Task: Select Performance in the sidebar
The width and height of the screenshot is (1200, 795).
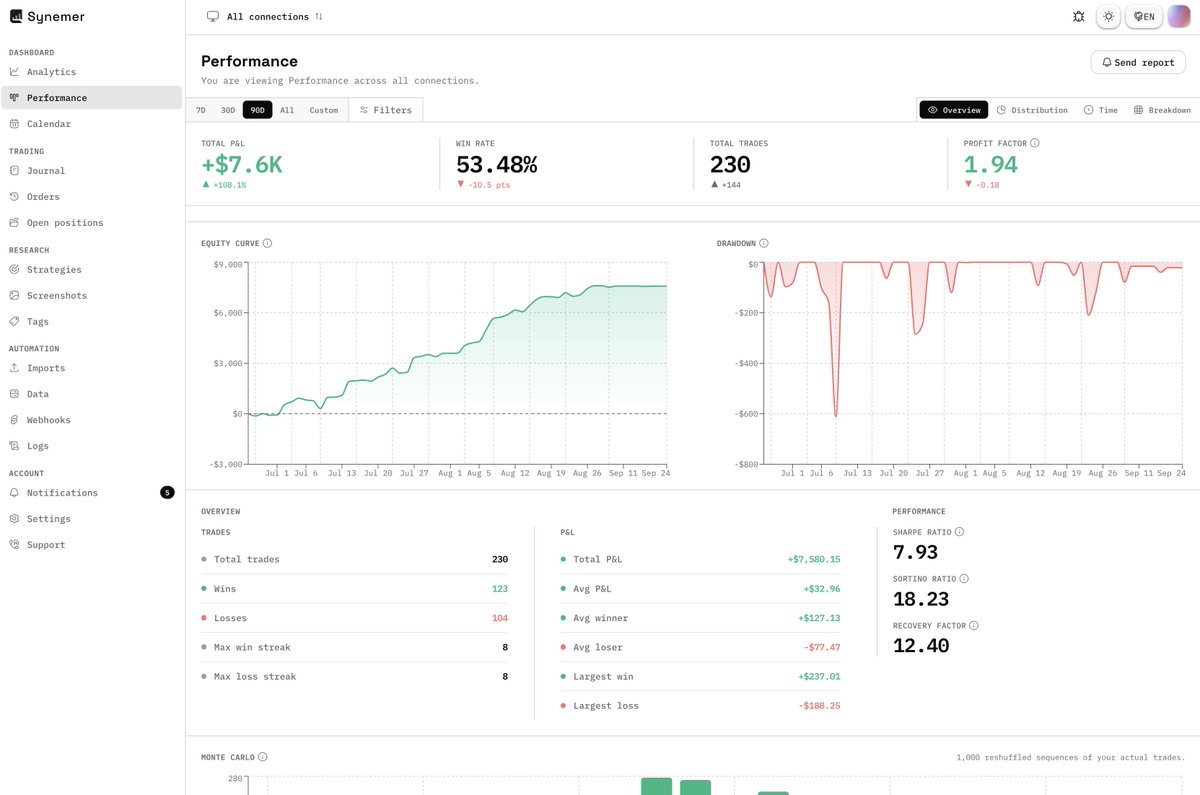Action: click(91, 98)
